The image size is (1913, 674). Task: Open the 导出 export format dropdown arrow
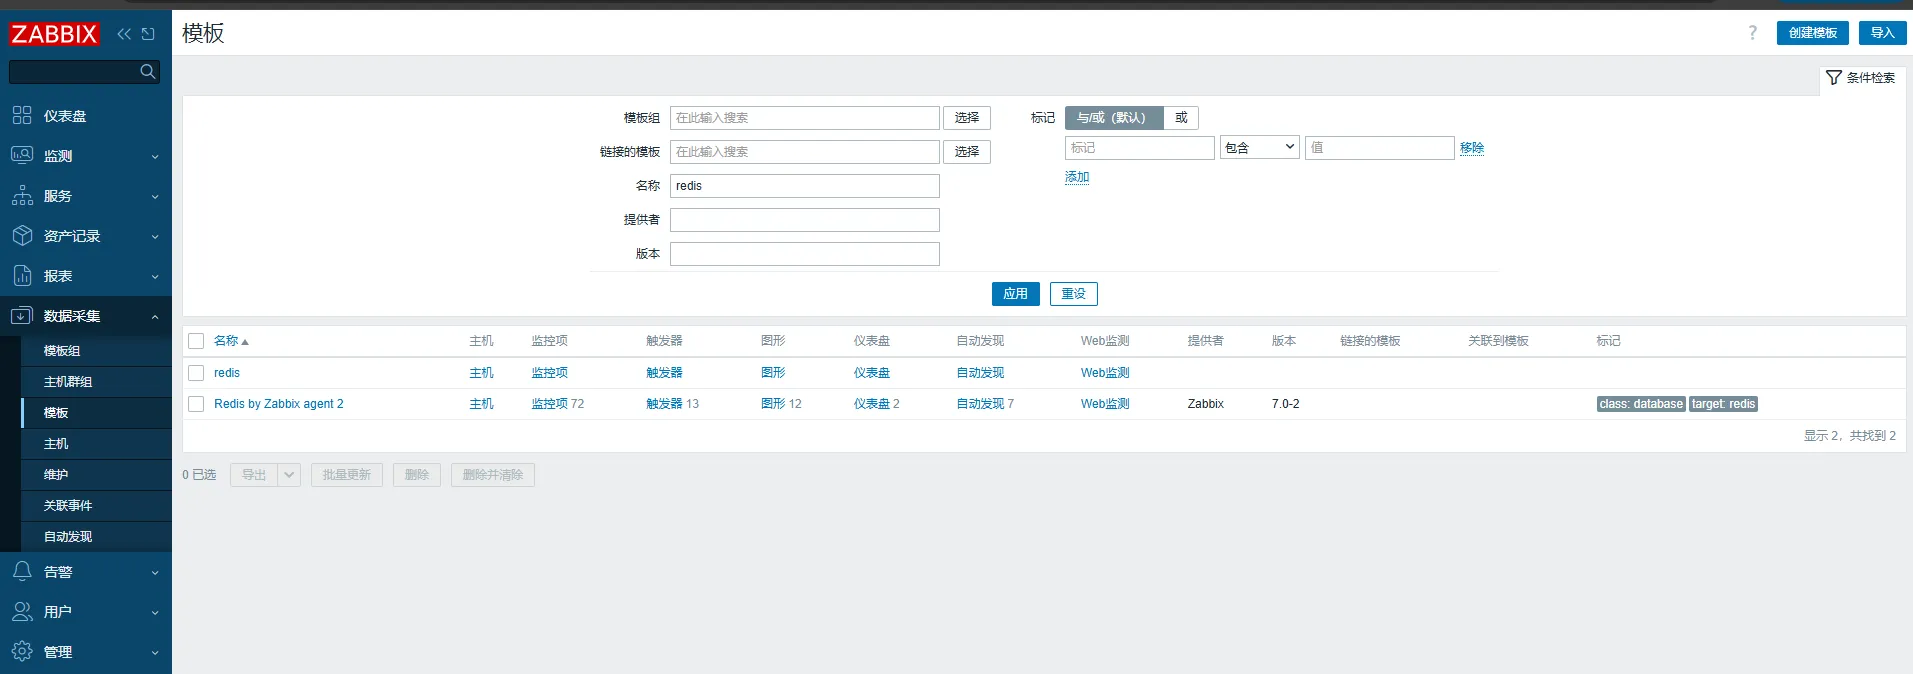coord(289,475)
